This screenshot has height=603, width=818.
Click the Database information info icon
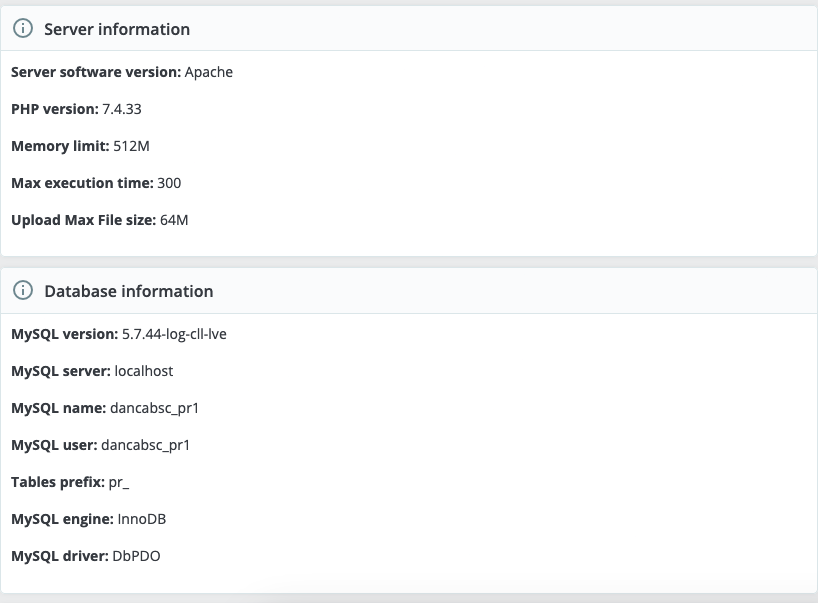point(23,291)
